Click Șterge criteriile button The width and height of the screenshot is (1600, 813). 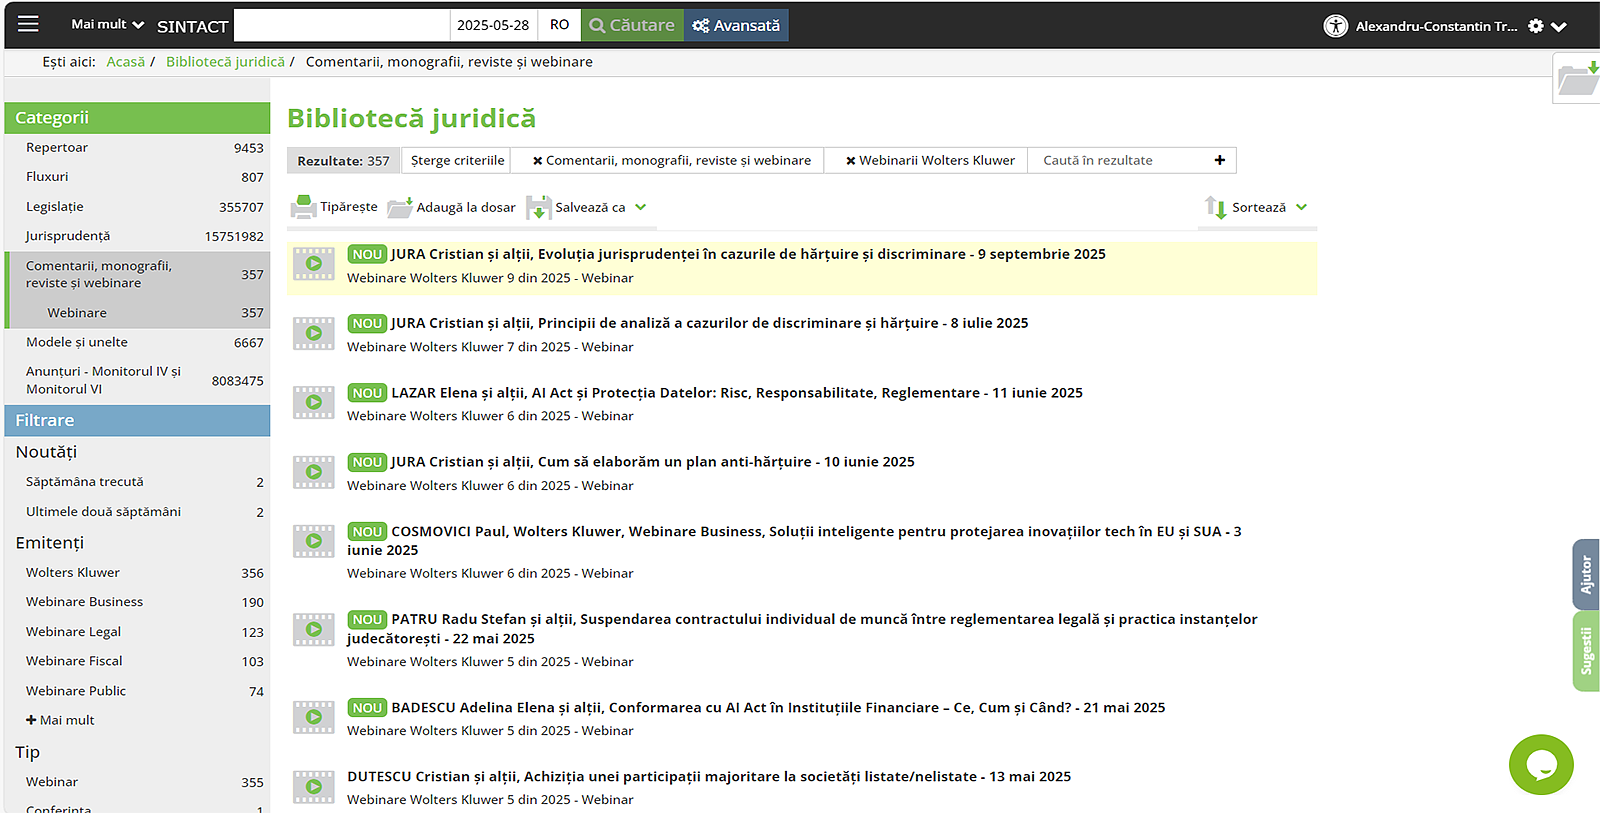coord(457,160)
